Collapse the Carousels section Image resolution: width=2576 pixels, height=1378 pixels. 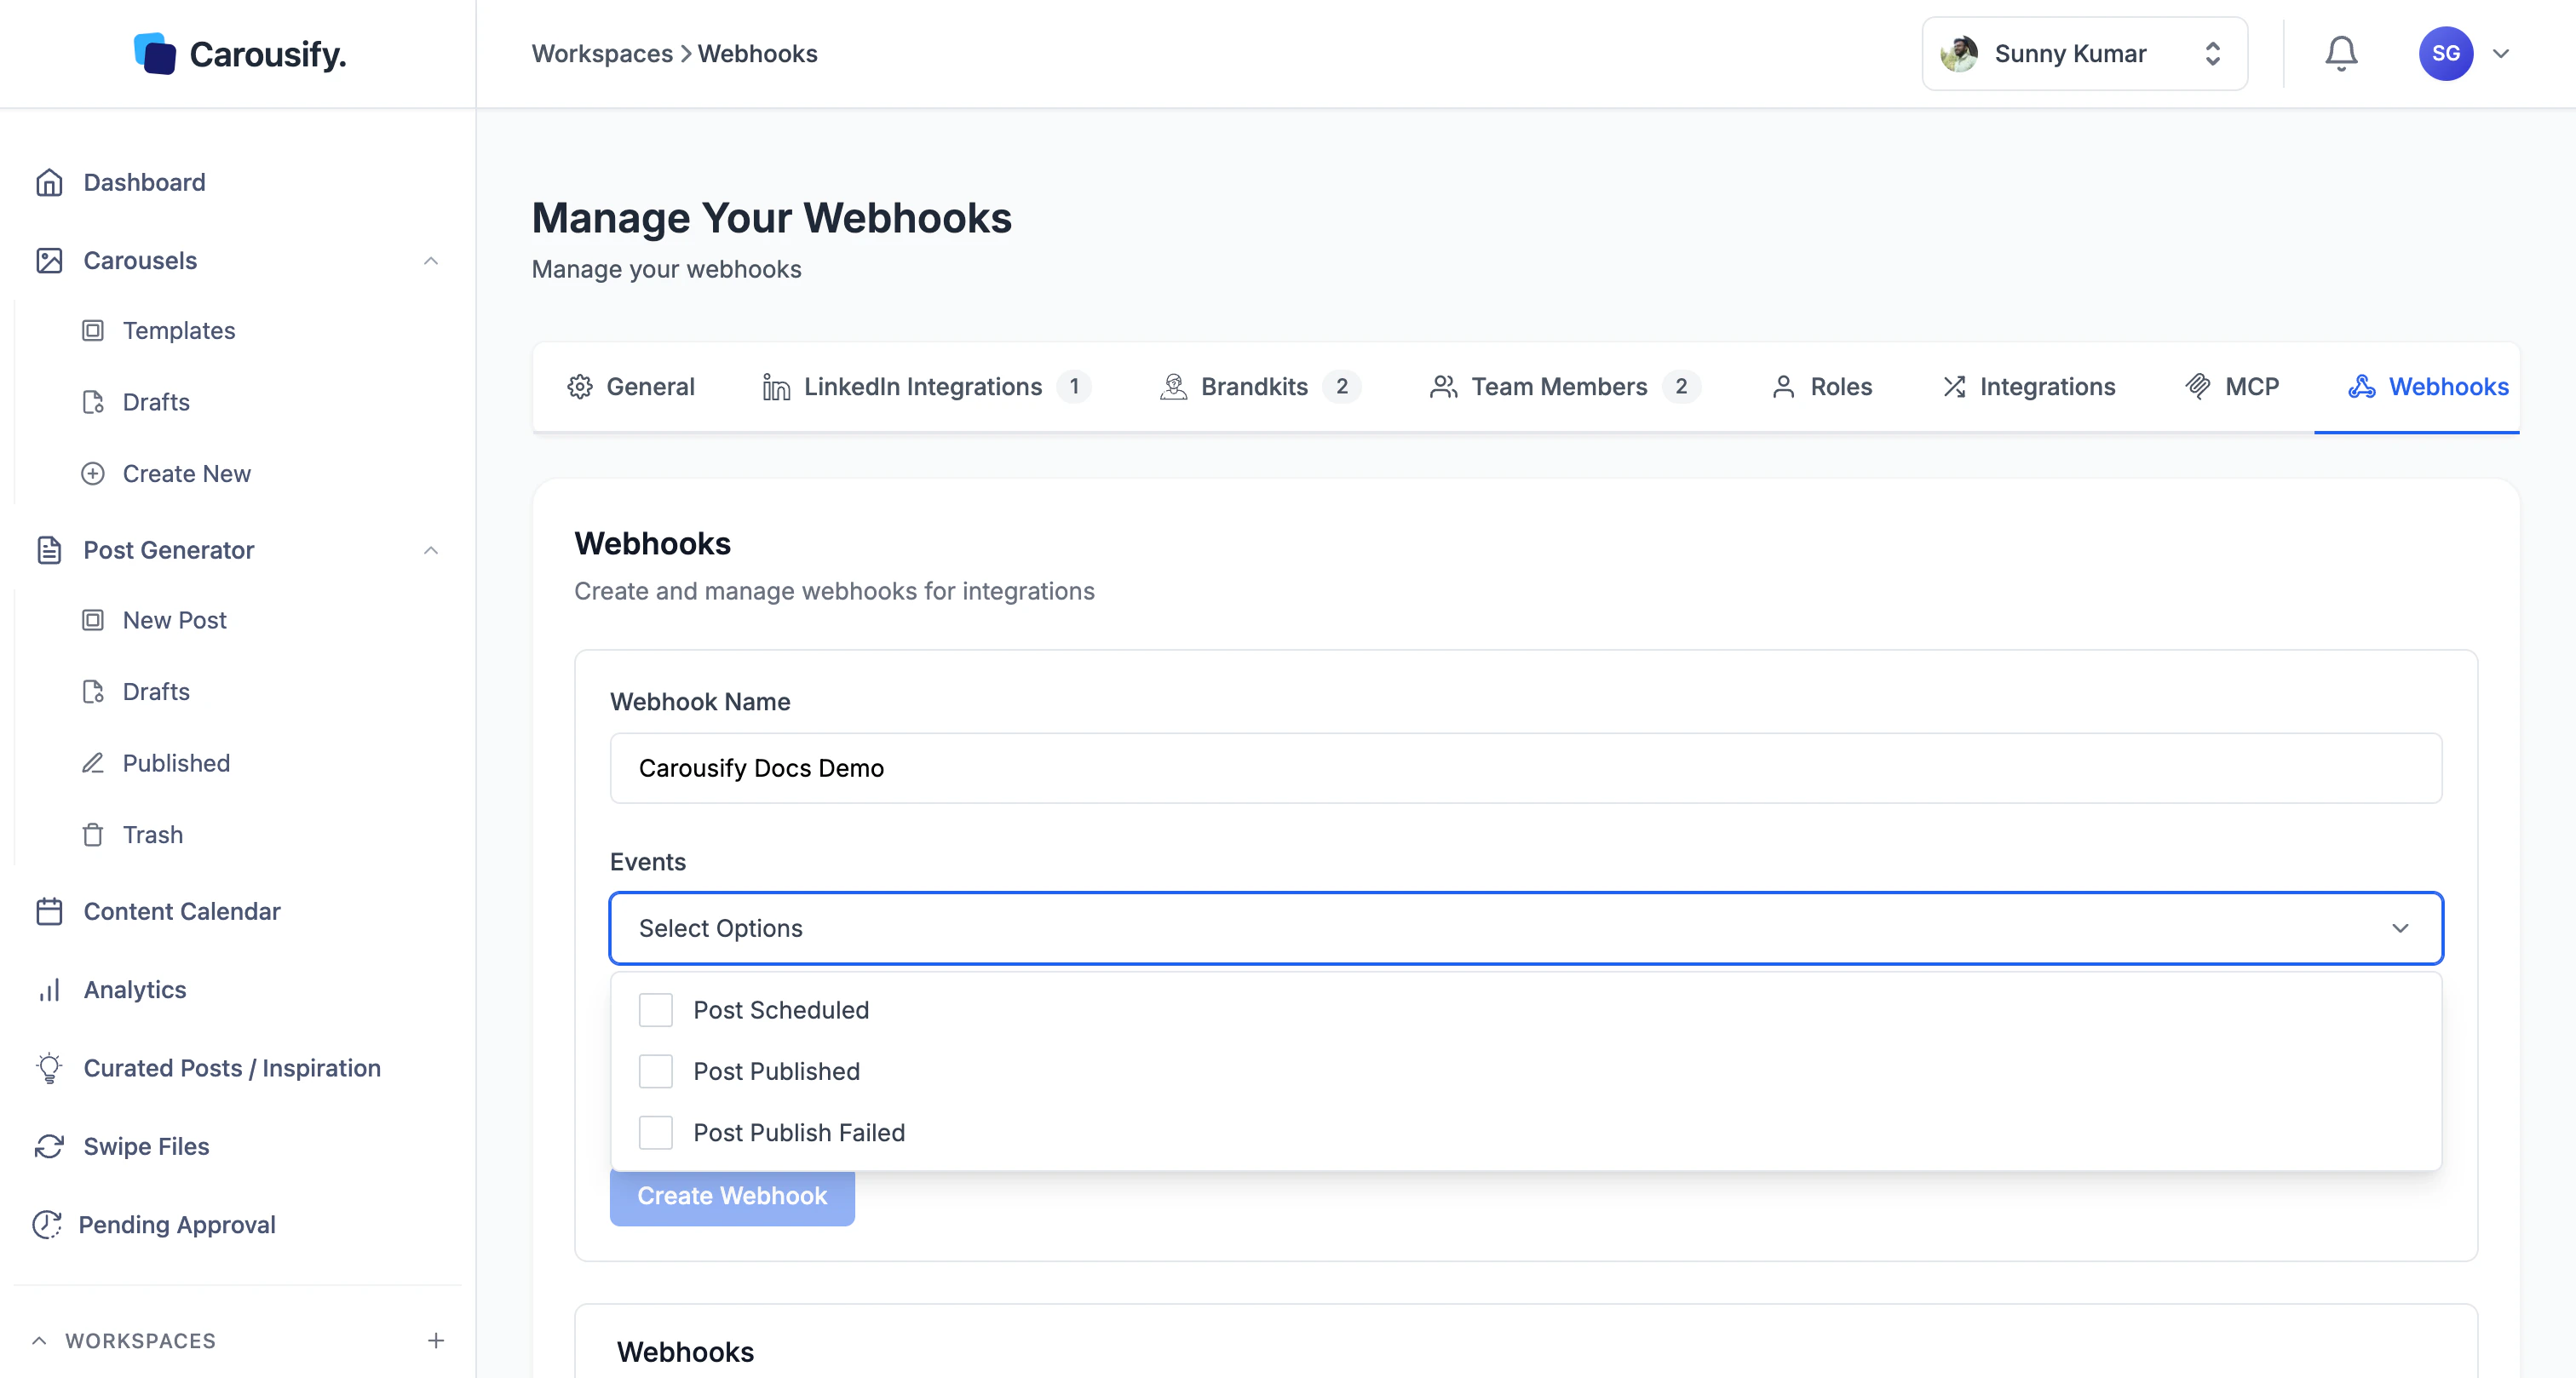tap(431, 261)
